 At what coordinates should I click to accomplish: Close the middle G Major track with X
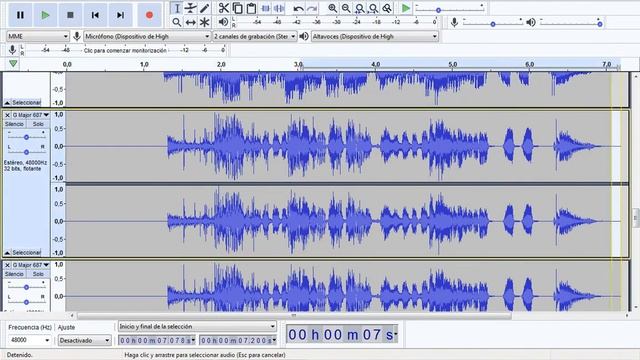(x=7, y=115)
